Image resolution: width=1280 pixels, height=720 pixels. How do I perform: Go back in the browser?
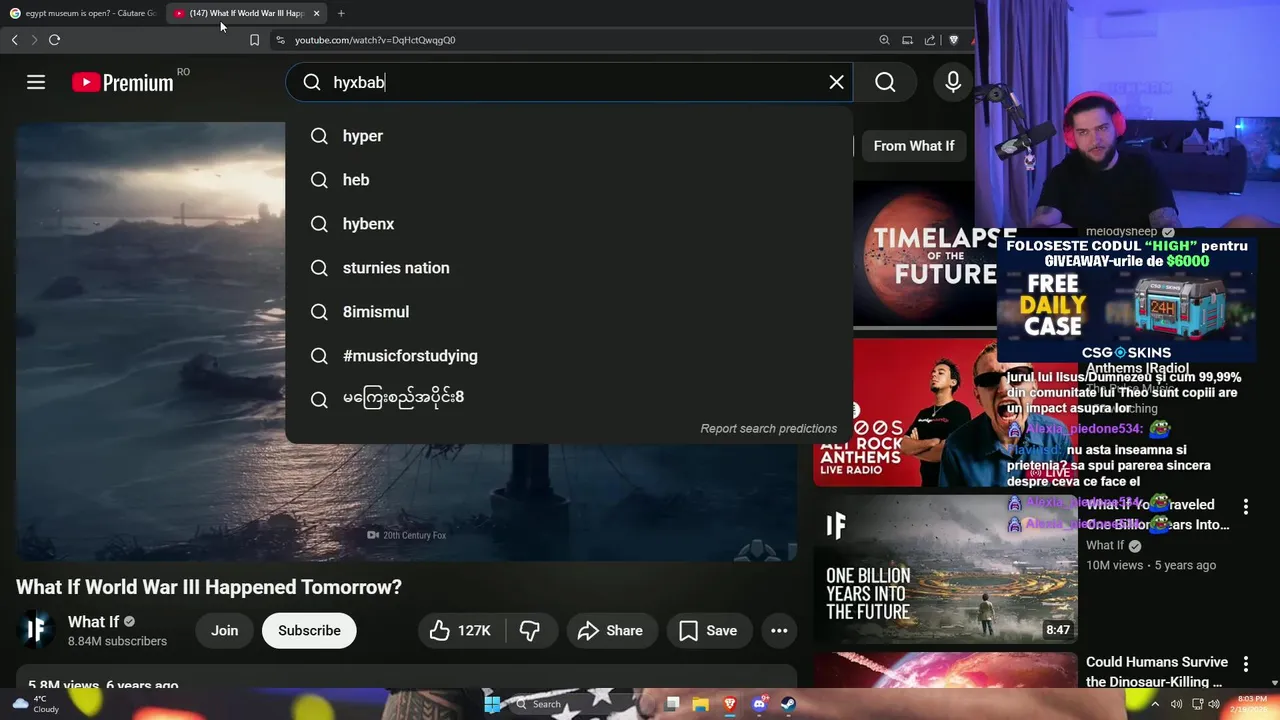click(x=14, y=40)
